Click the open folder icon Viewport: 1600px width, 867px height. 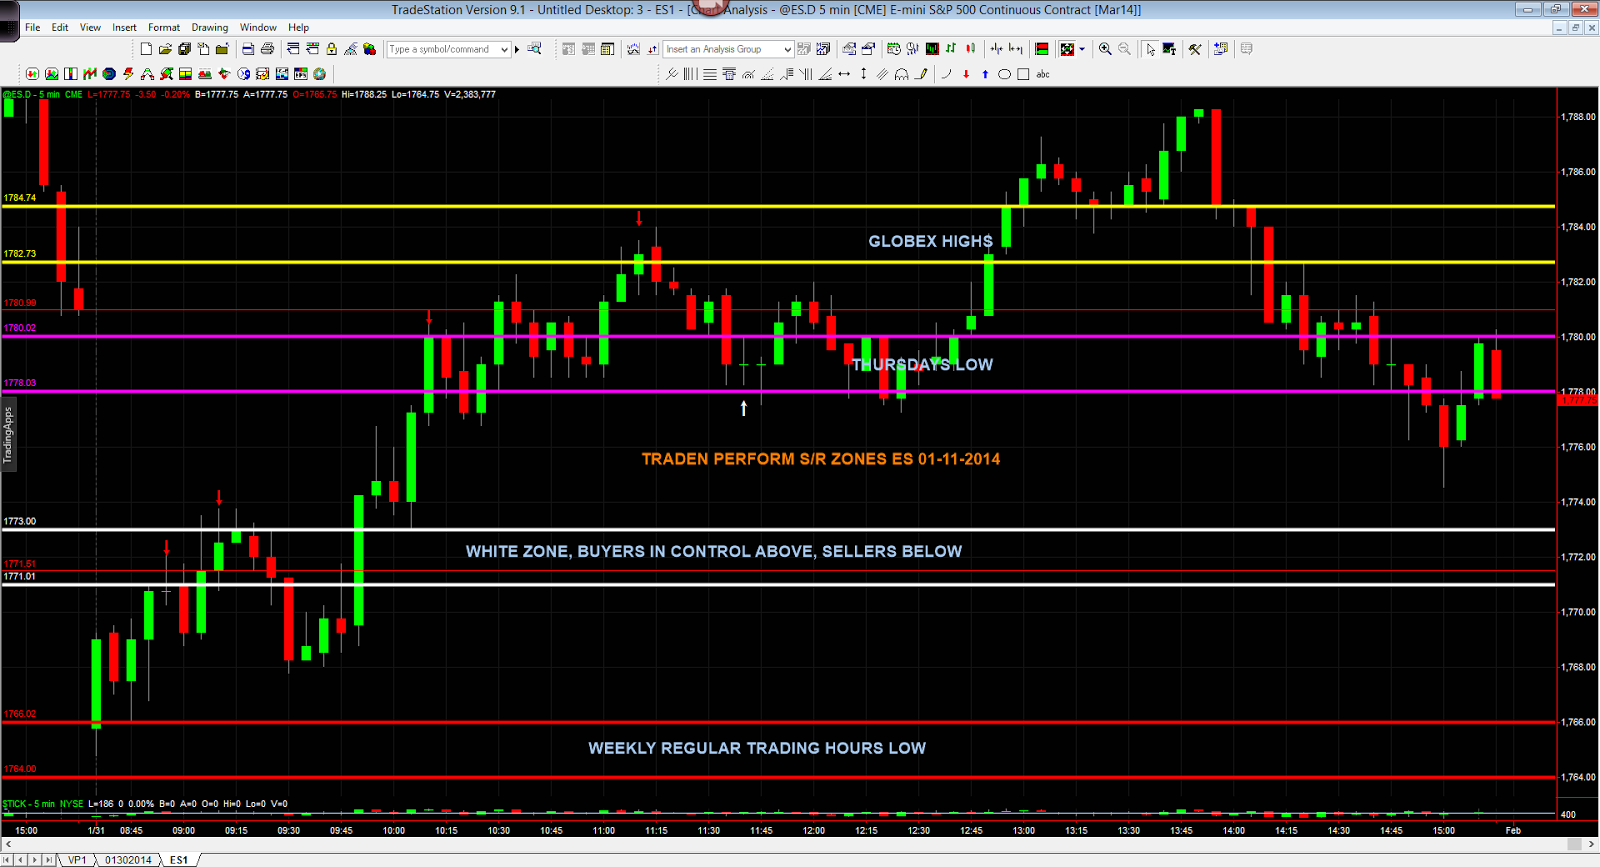tap(165, 49)
